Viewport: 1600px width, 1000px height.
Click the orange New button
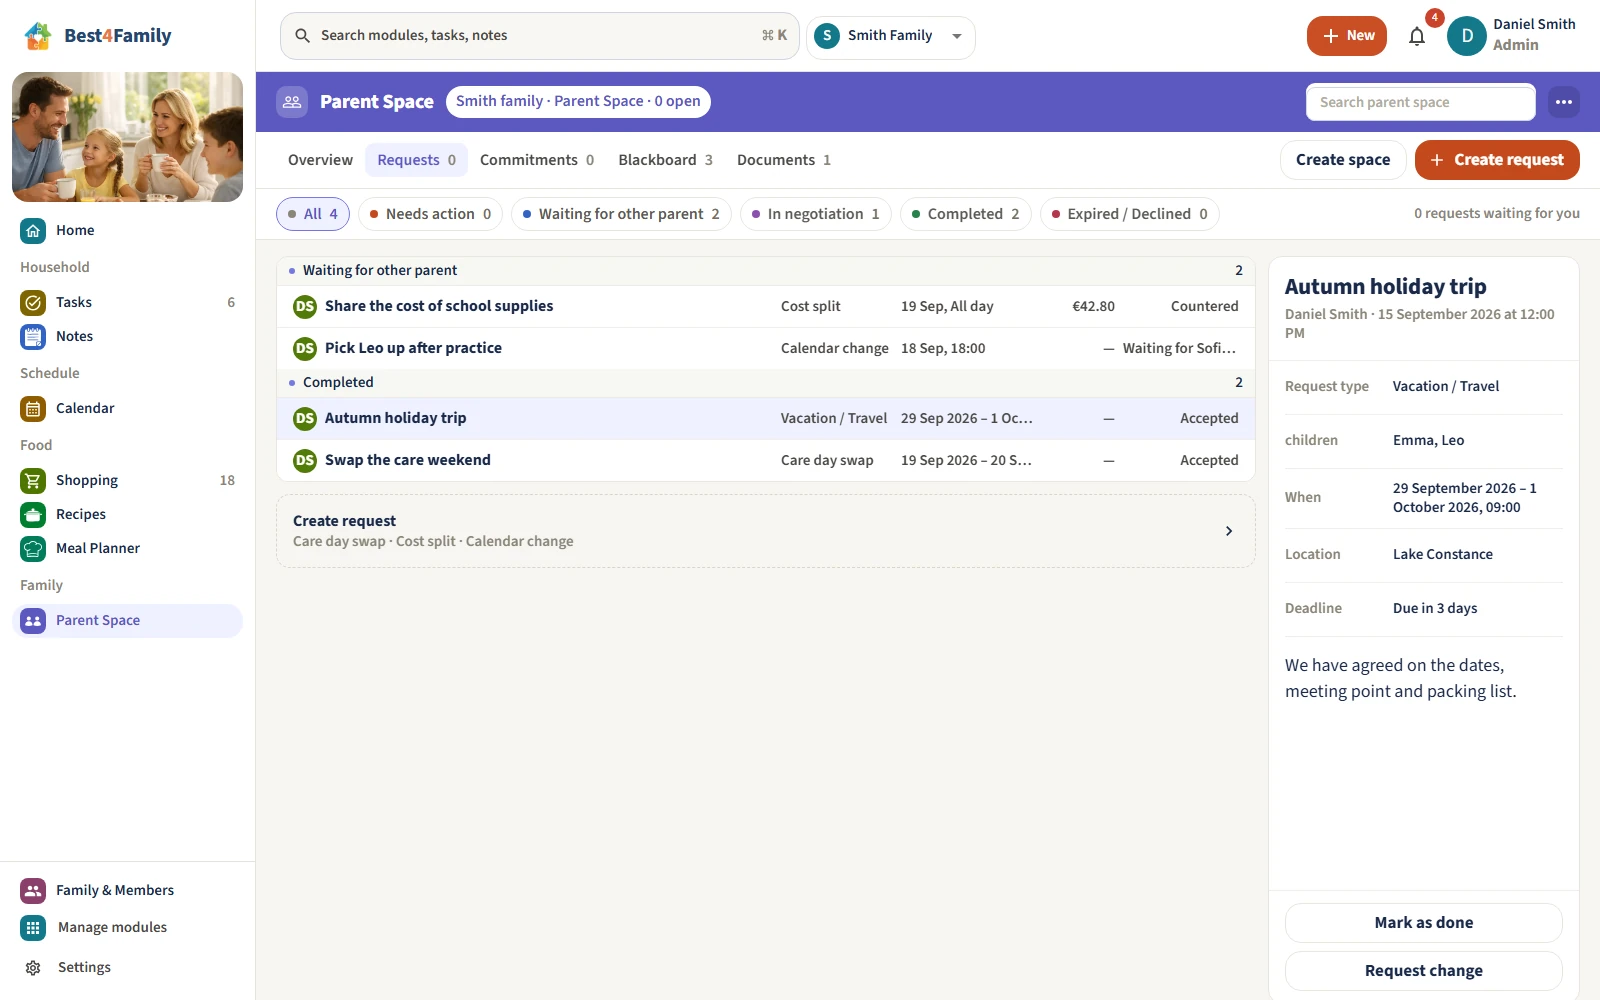1347,36
